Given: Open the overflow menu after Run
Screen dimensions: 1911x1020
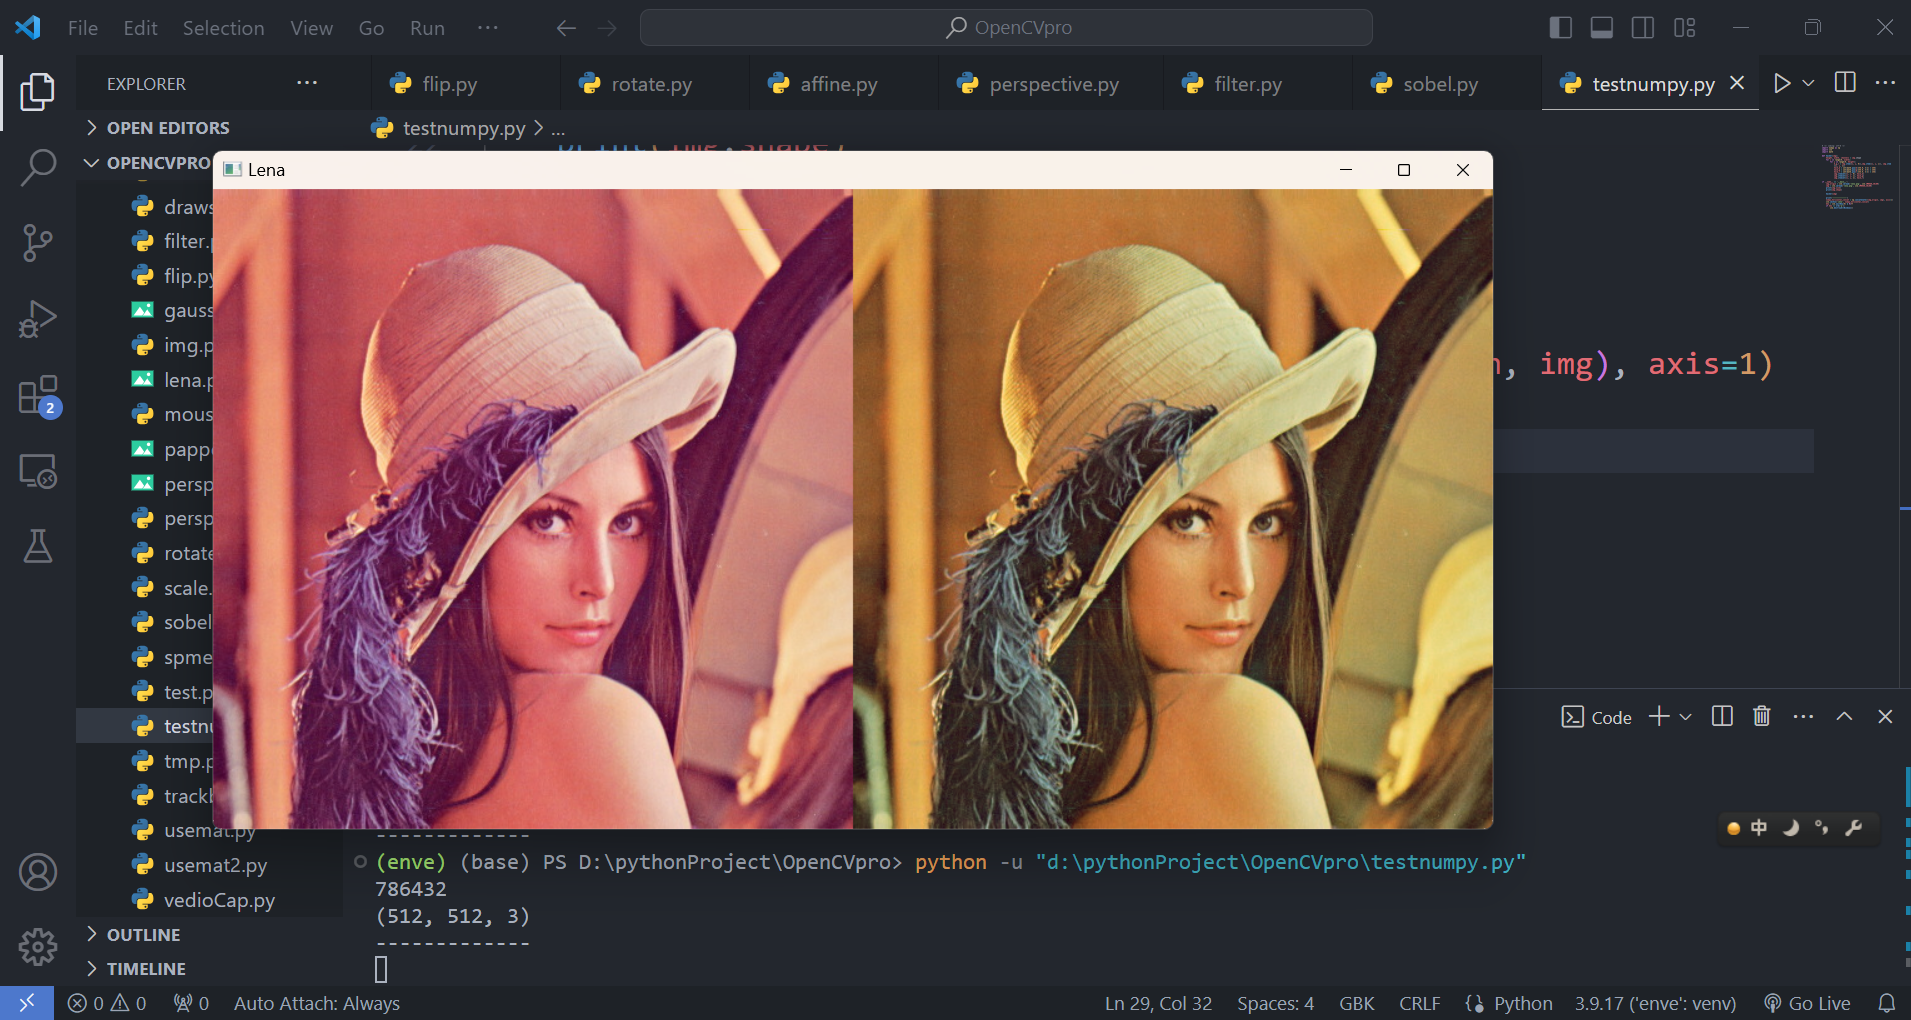Looking at the screenshot, I should click(x=488, y=28).
